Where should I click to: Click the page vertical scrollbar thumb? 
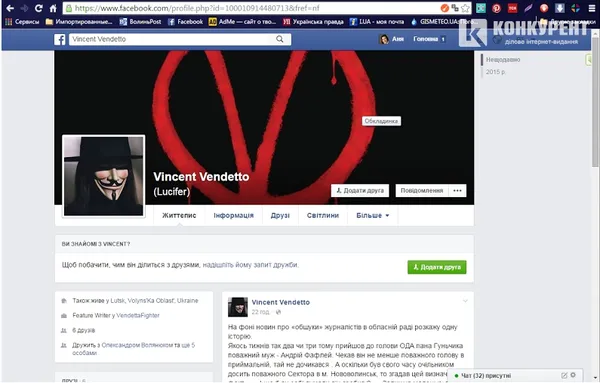tap(595, 101)
